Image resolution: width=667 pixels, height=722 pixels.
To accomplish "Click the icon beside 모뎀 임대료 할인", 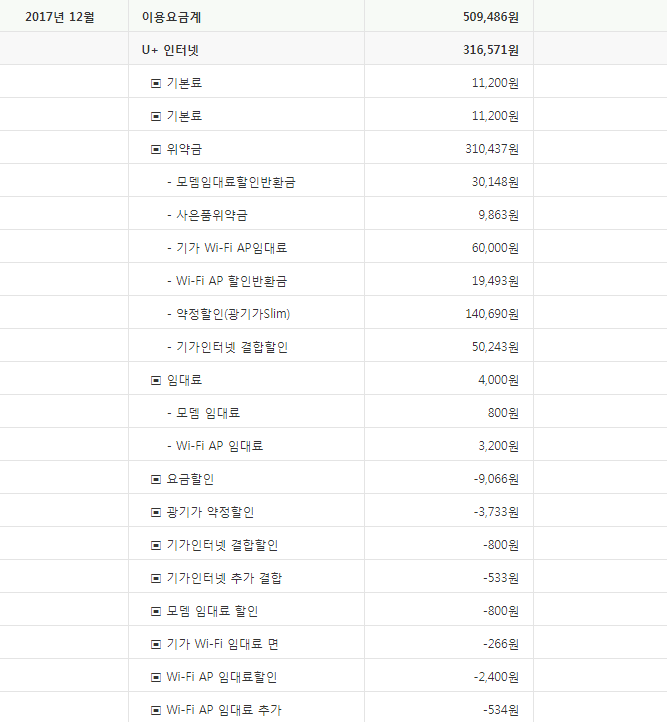I will (x=155, y=611).
